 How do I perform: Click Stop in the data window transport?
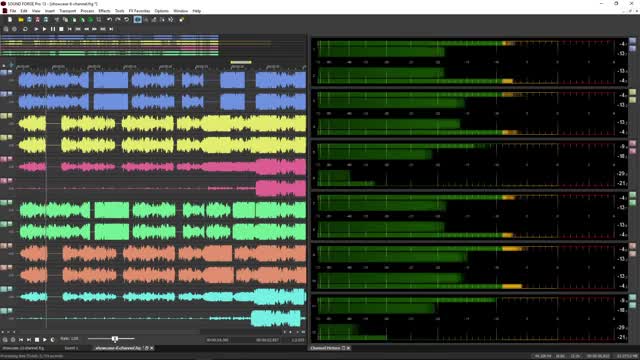(x=37, y=340)
